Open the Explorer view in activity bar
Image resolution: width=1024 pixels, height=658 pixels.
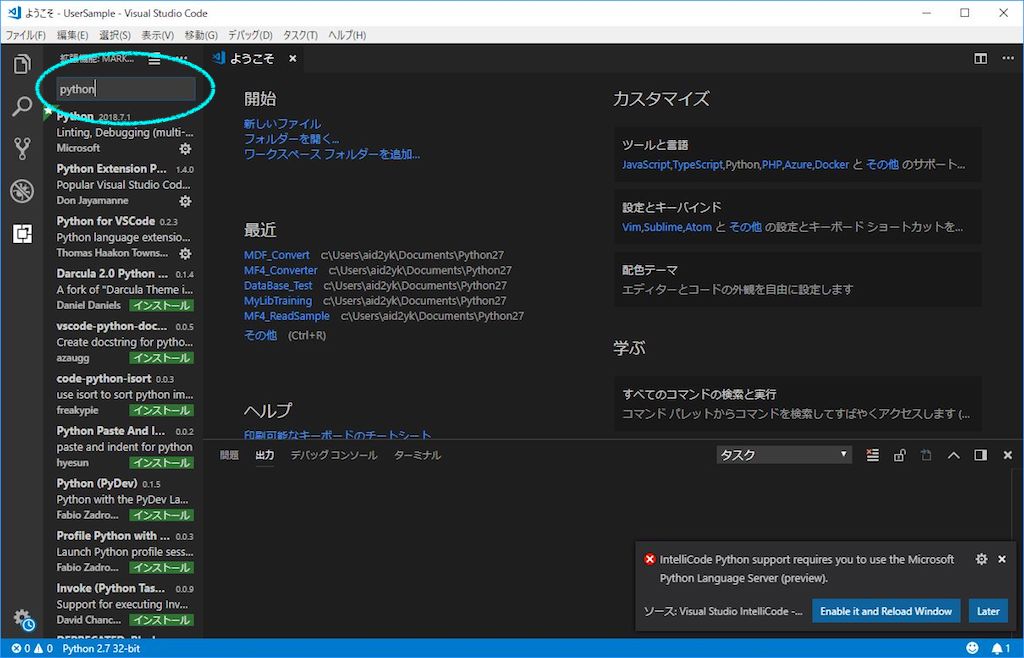coord(22,65)
